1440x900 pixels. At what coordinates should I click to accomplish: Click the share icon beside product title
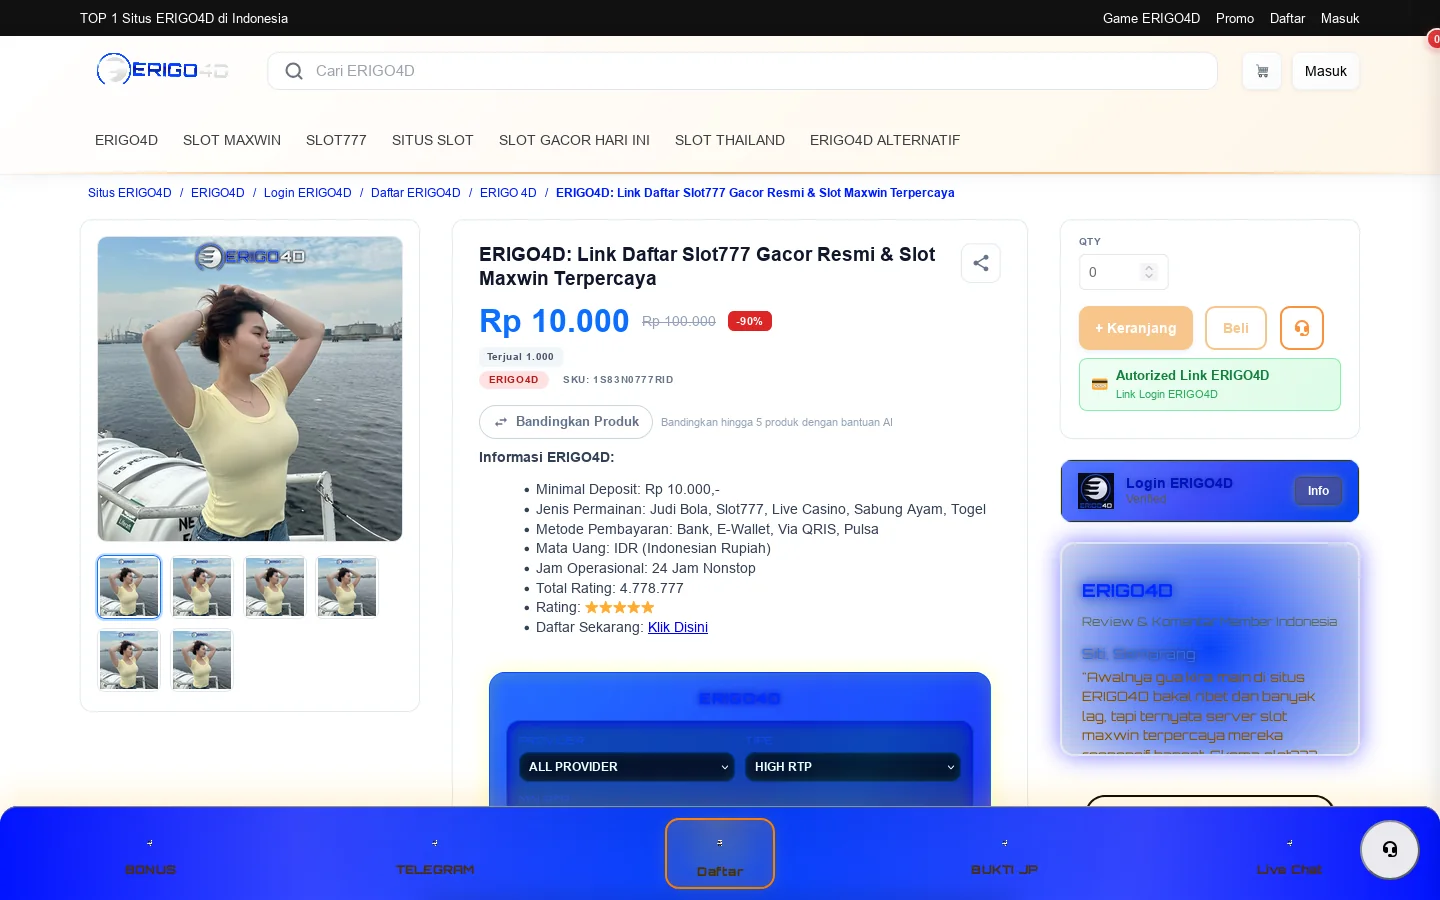(981, 263)
